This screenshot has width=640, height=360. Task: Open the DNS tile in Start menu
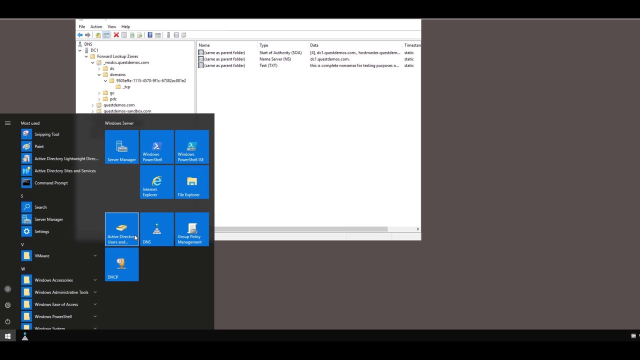pyautogui.click(x=157, y=229)
